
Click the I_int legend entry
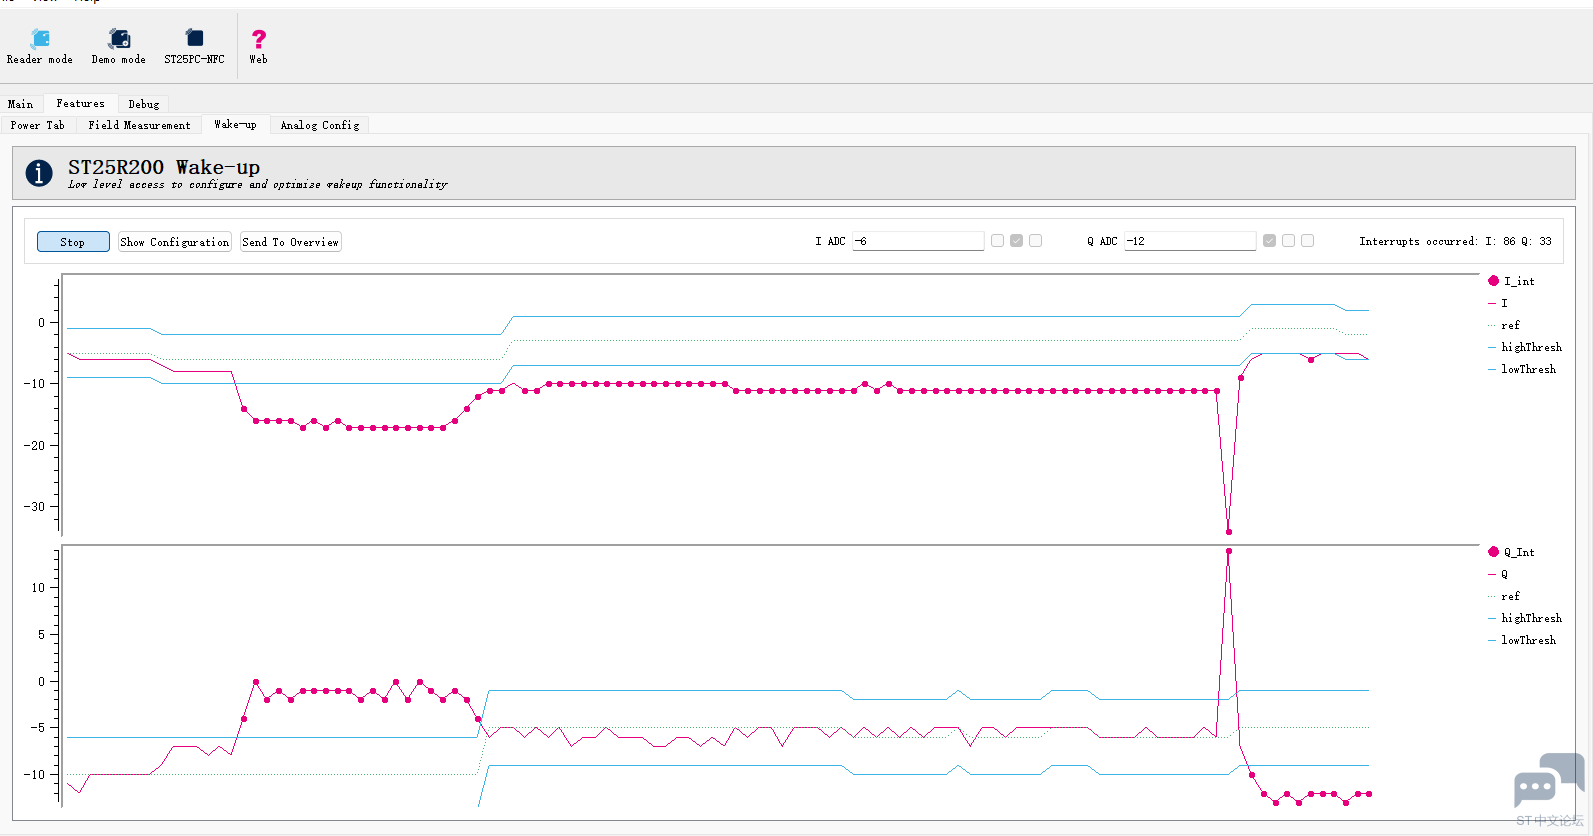(x=1511, y=281)
